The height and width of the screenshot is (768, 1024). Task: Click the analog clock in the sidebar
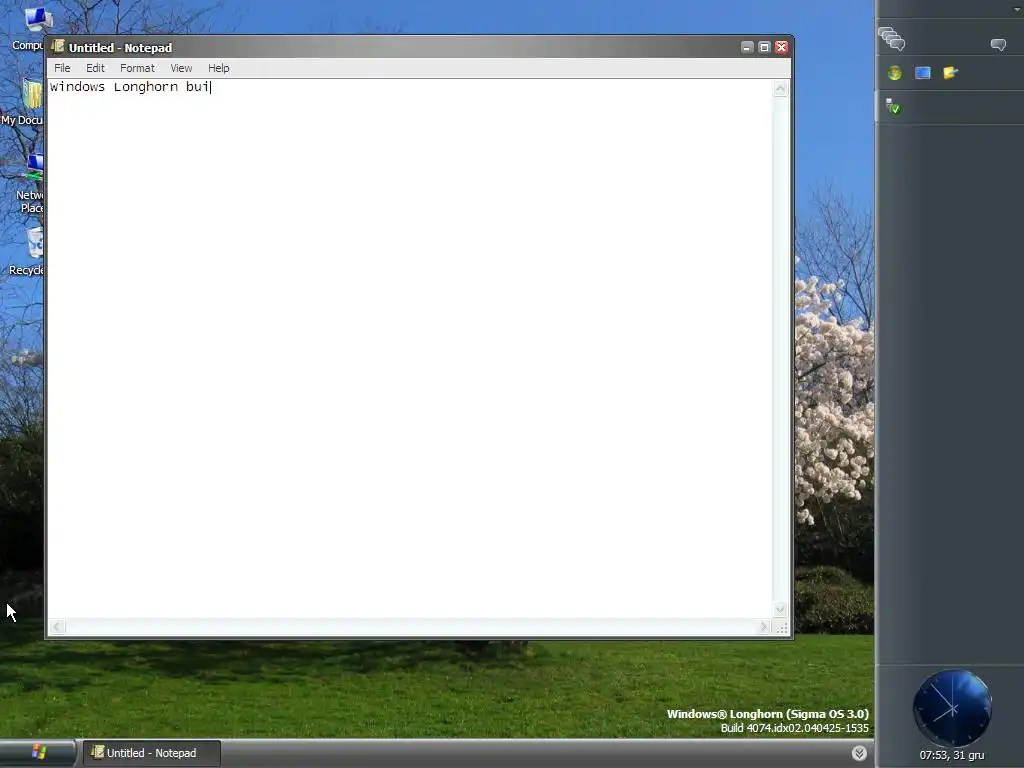click(952, 709)
